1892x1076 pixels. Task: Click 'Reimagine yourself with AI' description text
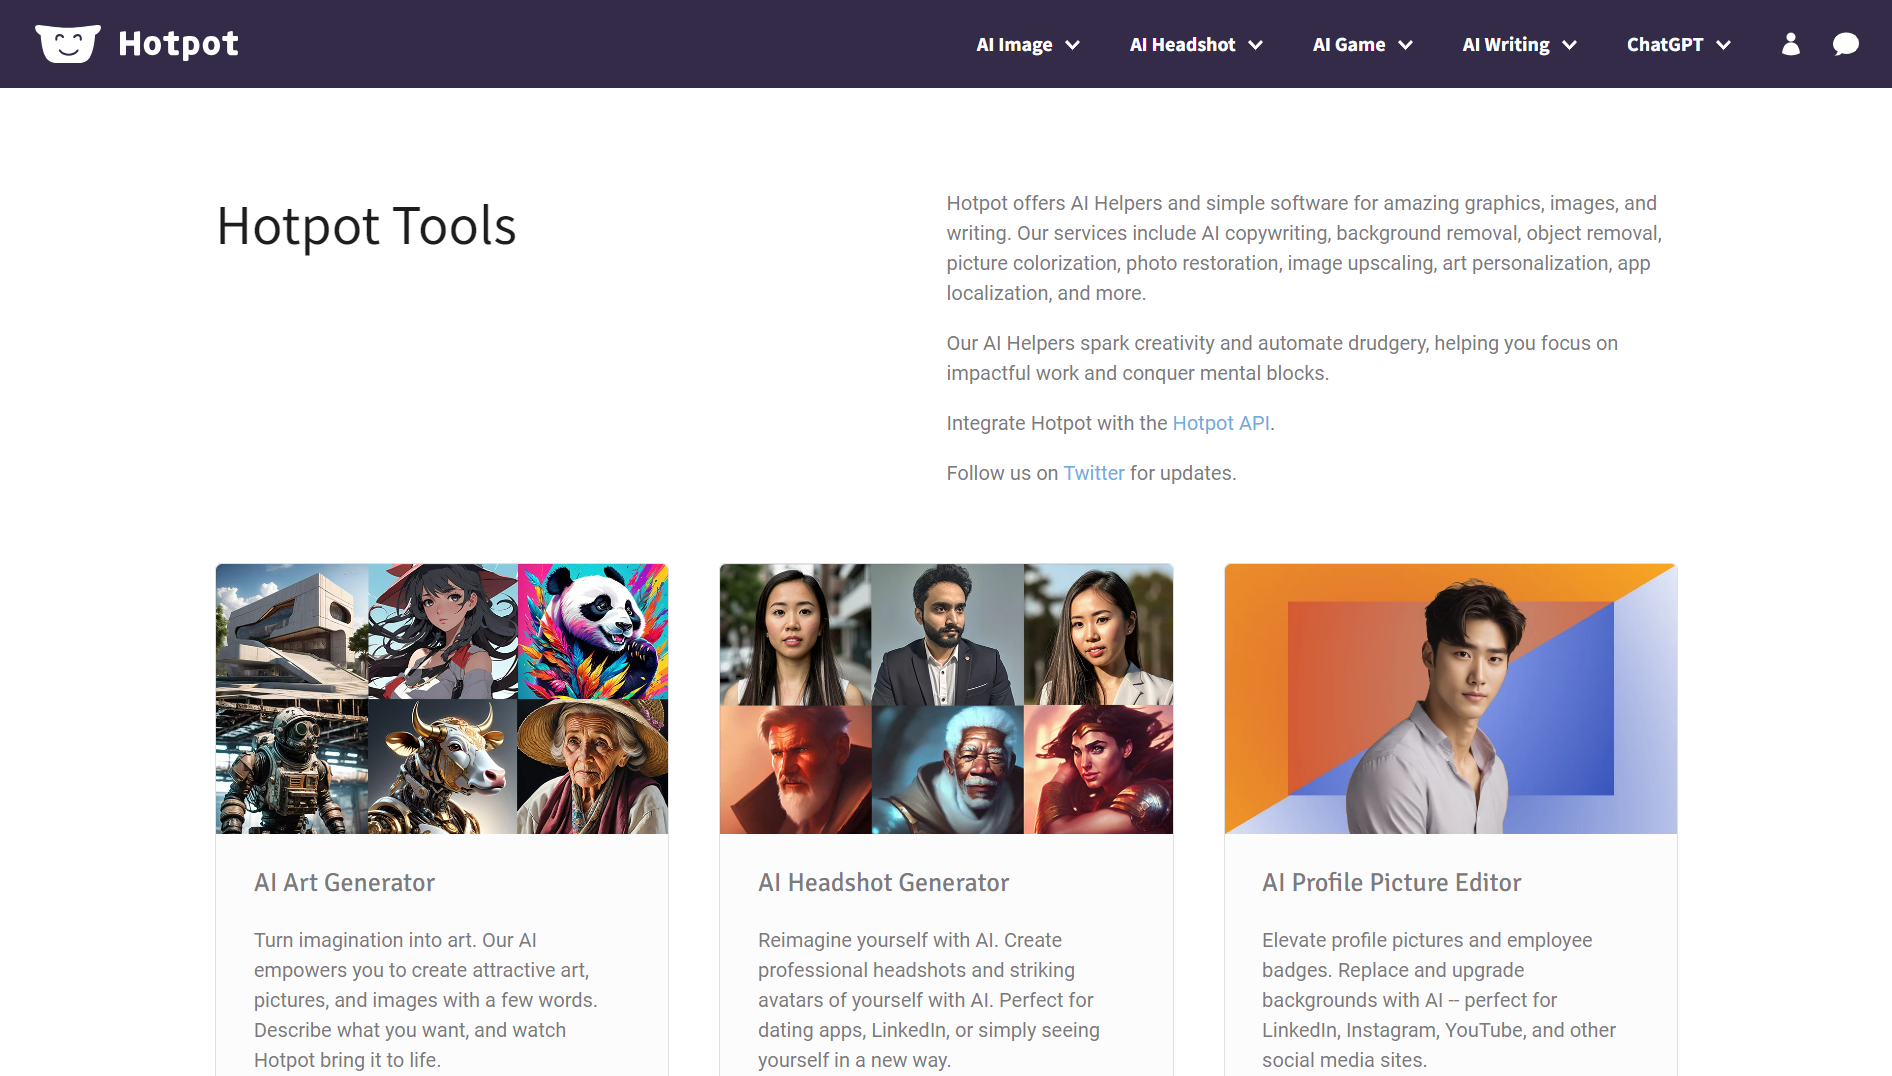click(929, 1000)
